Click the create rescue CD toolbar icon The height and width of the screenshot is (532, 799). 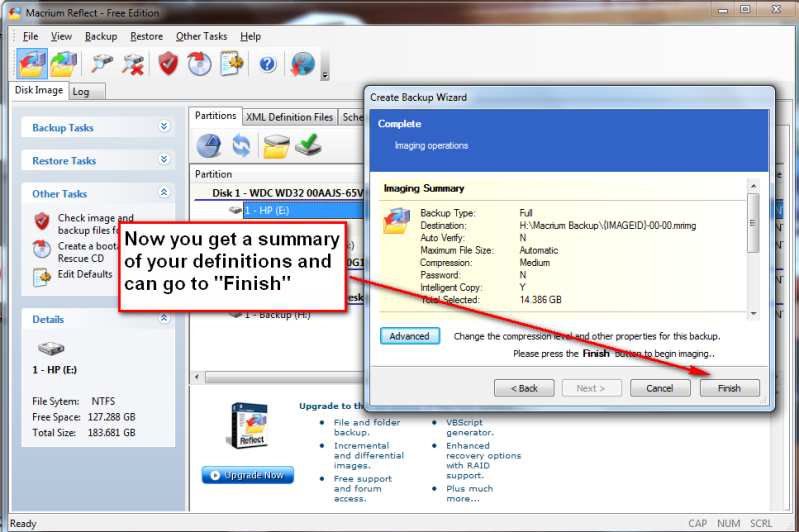point(199,64)
